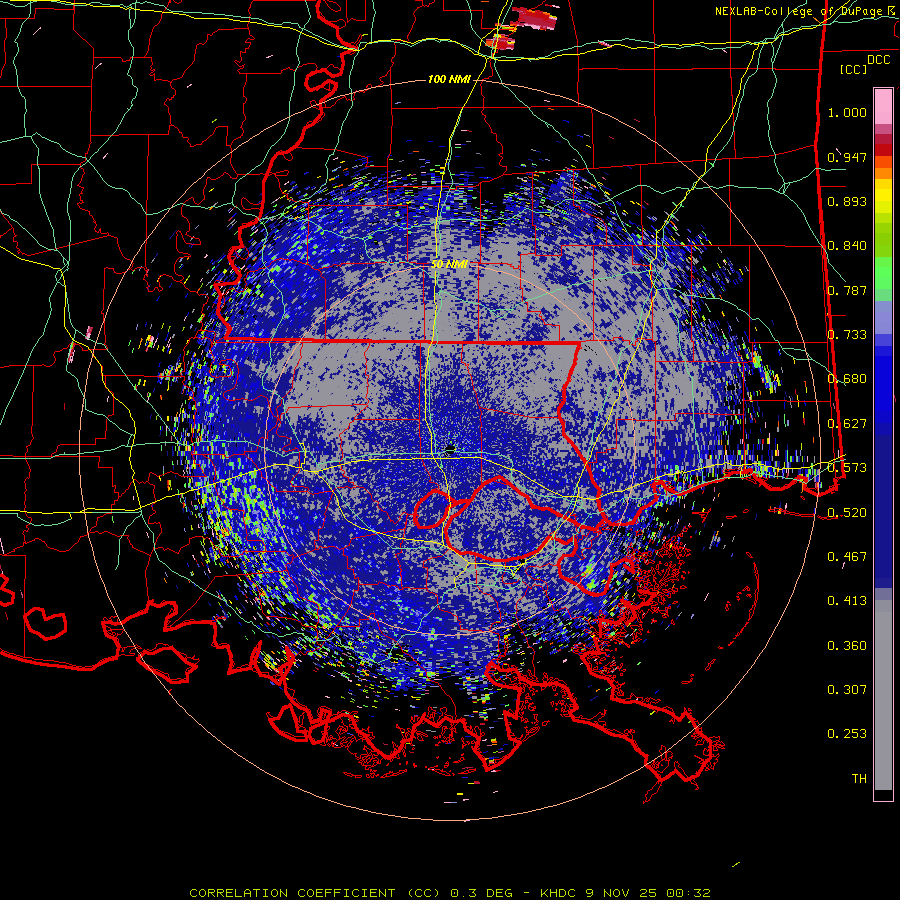Click the 100 NMI range ring label
Viewport: 900px width, 900px height.
448,79
